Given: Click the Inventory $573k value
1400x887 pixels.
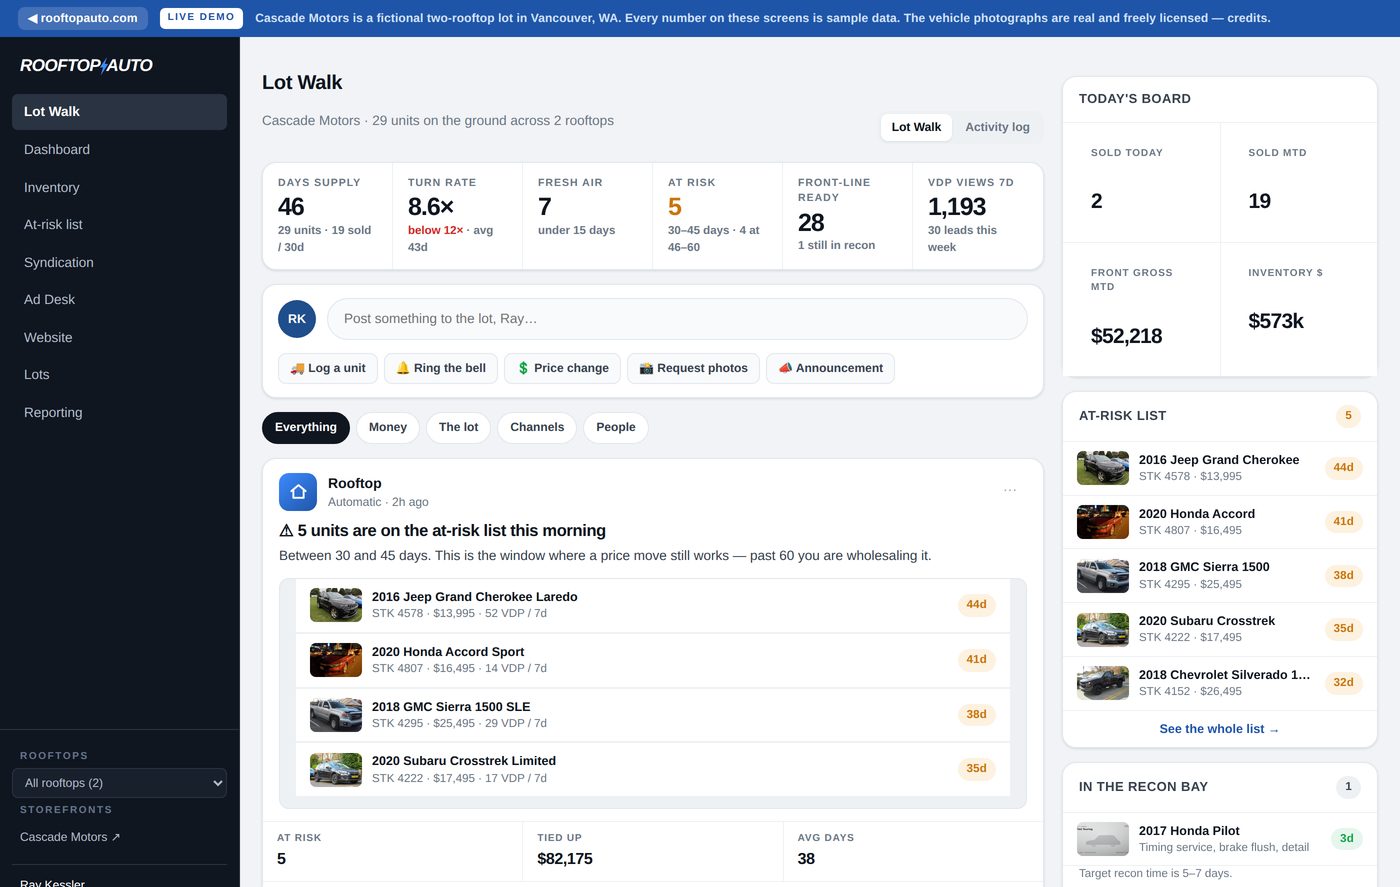Looking at the screenshot, I should click(1276, 321).
